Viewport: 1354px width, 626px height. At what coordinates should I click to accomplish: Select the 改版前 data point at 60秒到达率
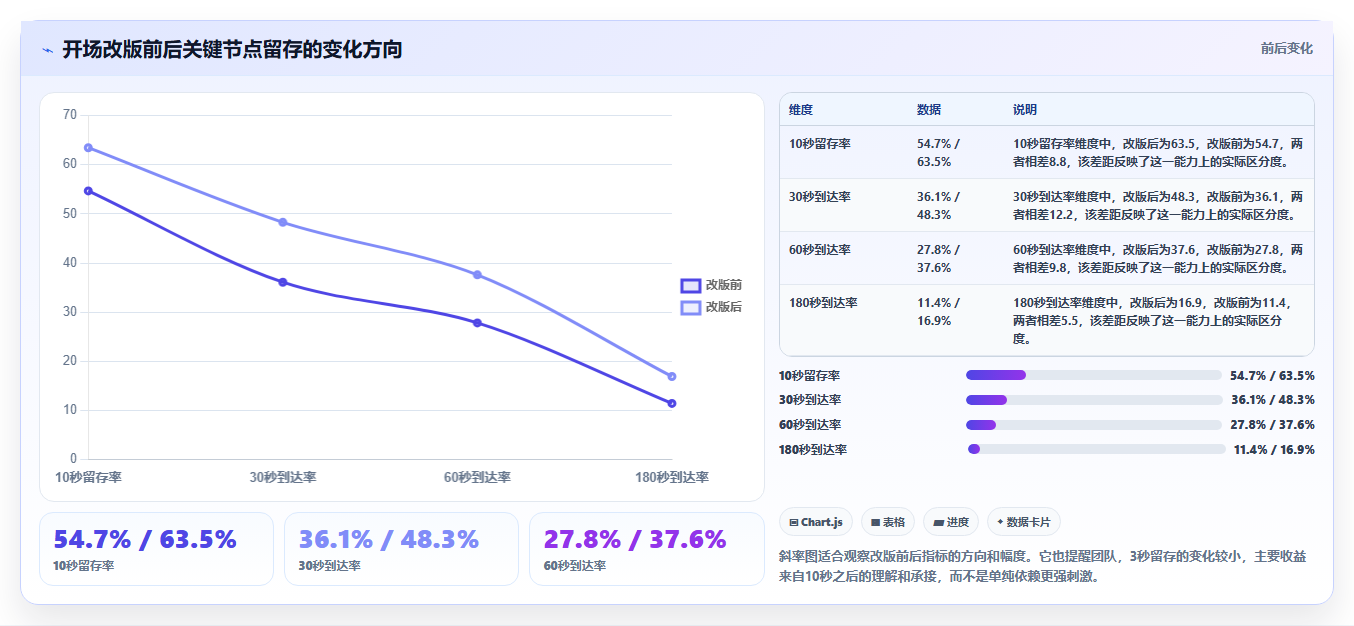[477, 323]
